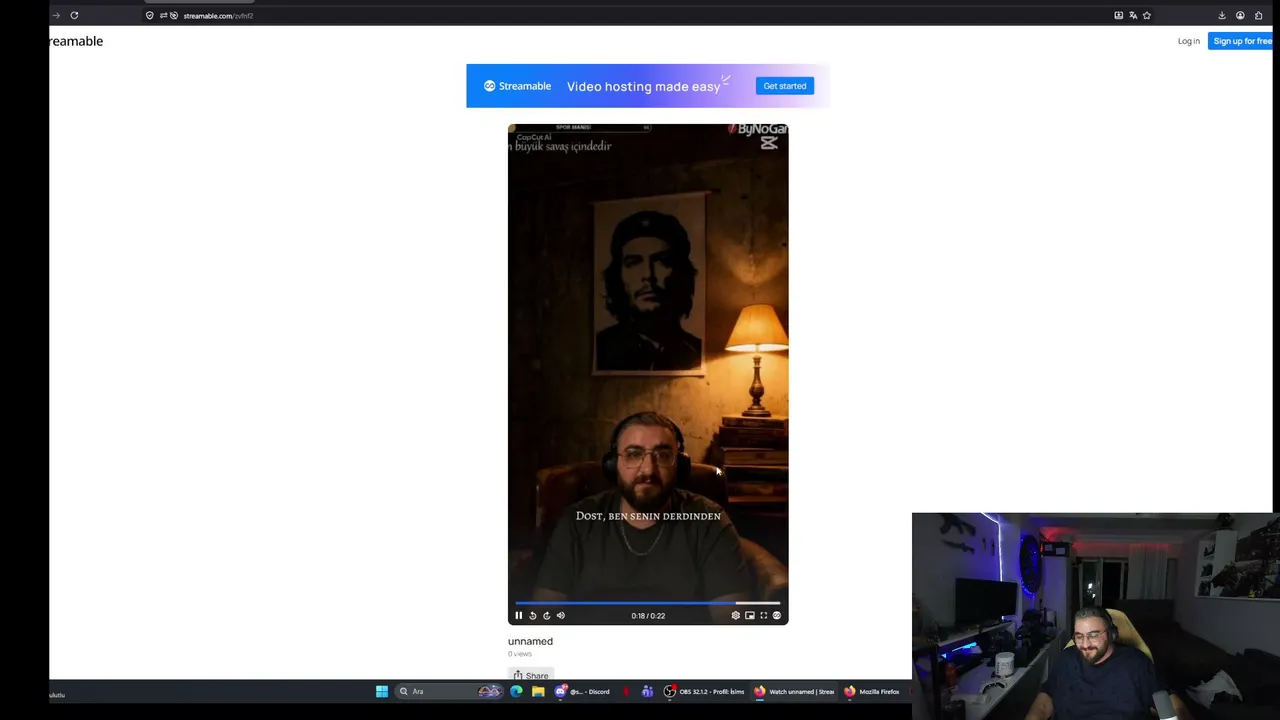Bookmark this page with the star icon
The image size is (1280, 720).
point(1147,15)
